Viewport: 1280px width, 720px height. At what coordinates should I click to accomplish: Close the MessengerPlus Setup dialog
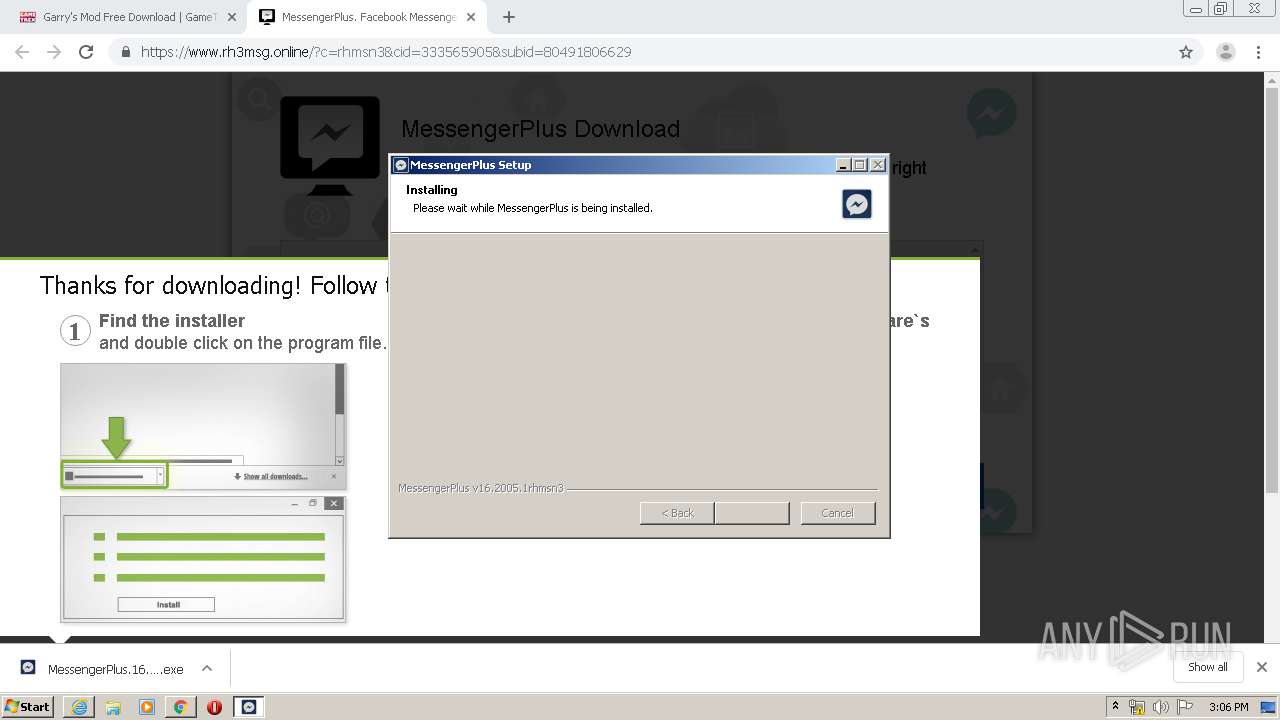pyautogui.click(x=878, y=165)
